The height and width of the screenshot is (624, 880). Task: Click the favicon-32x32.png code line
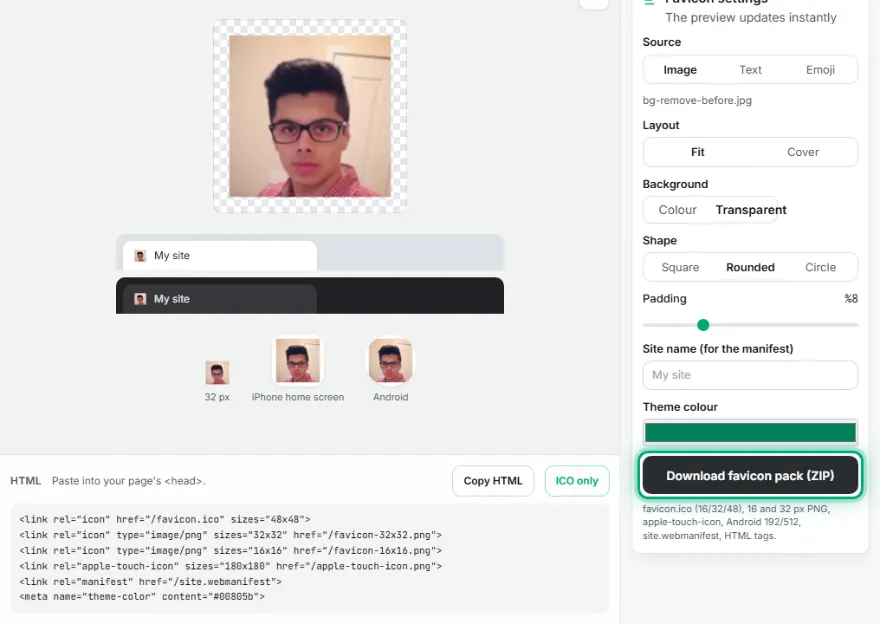click(231, 535)
